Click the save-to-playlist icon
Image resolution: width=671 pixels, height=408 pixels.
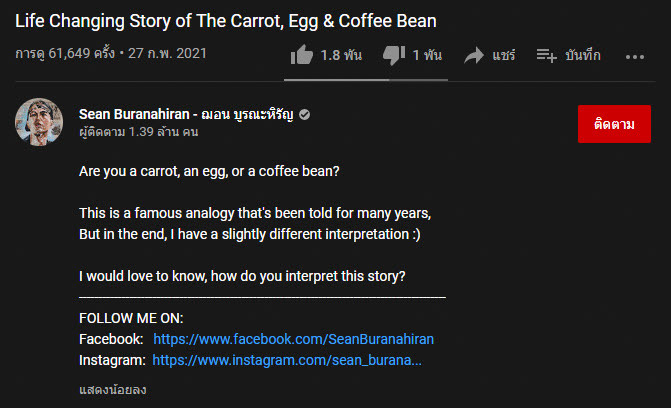click(x=547, y=56)
